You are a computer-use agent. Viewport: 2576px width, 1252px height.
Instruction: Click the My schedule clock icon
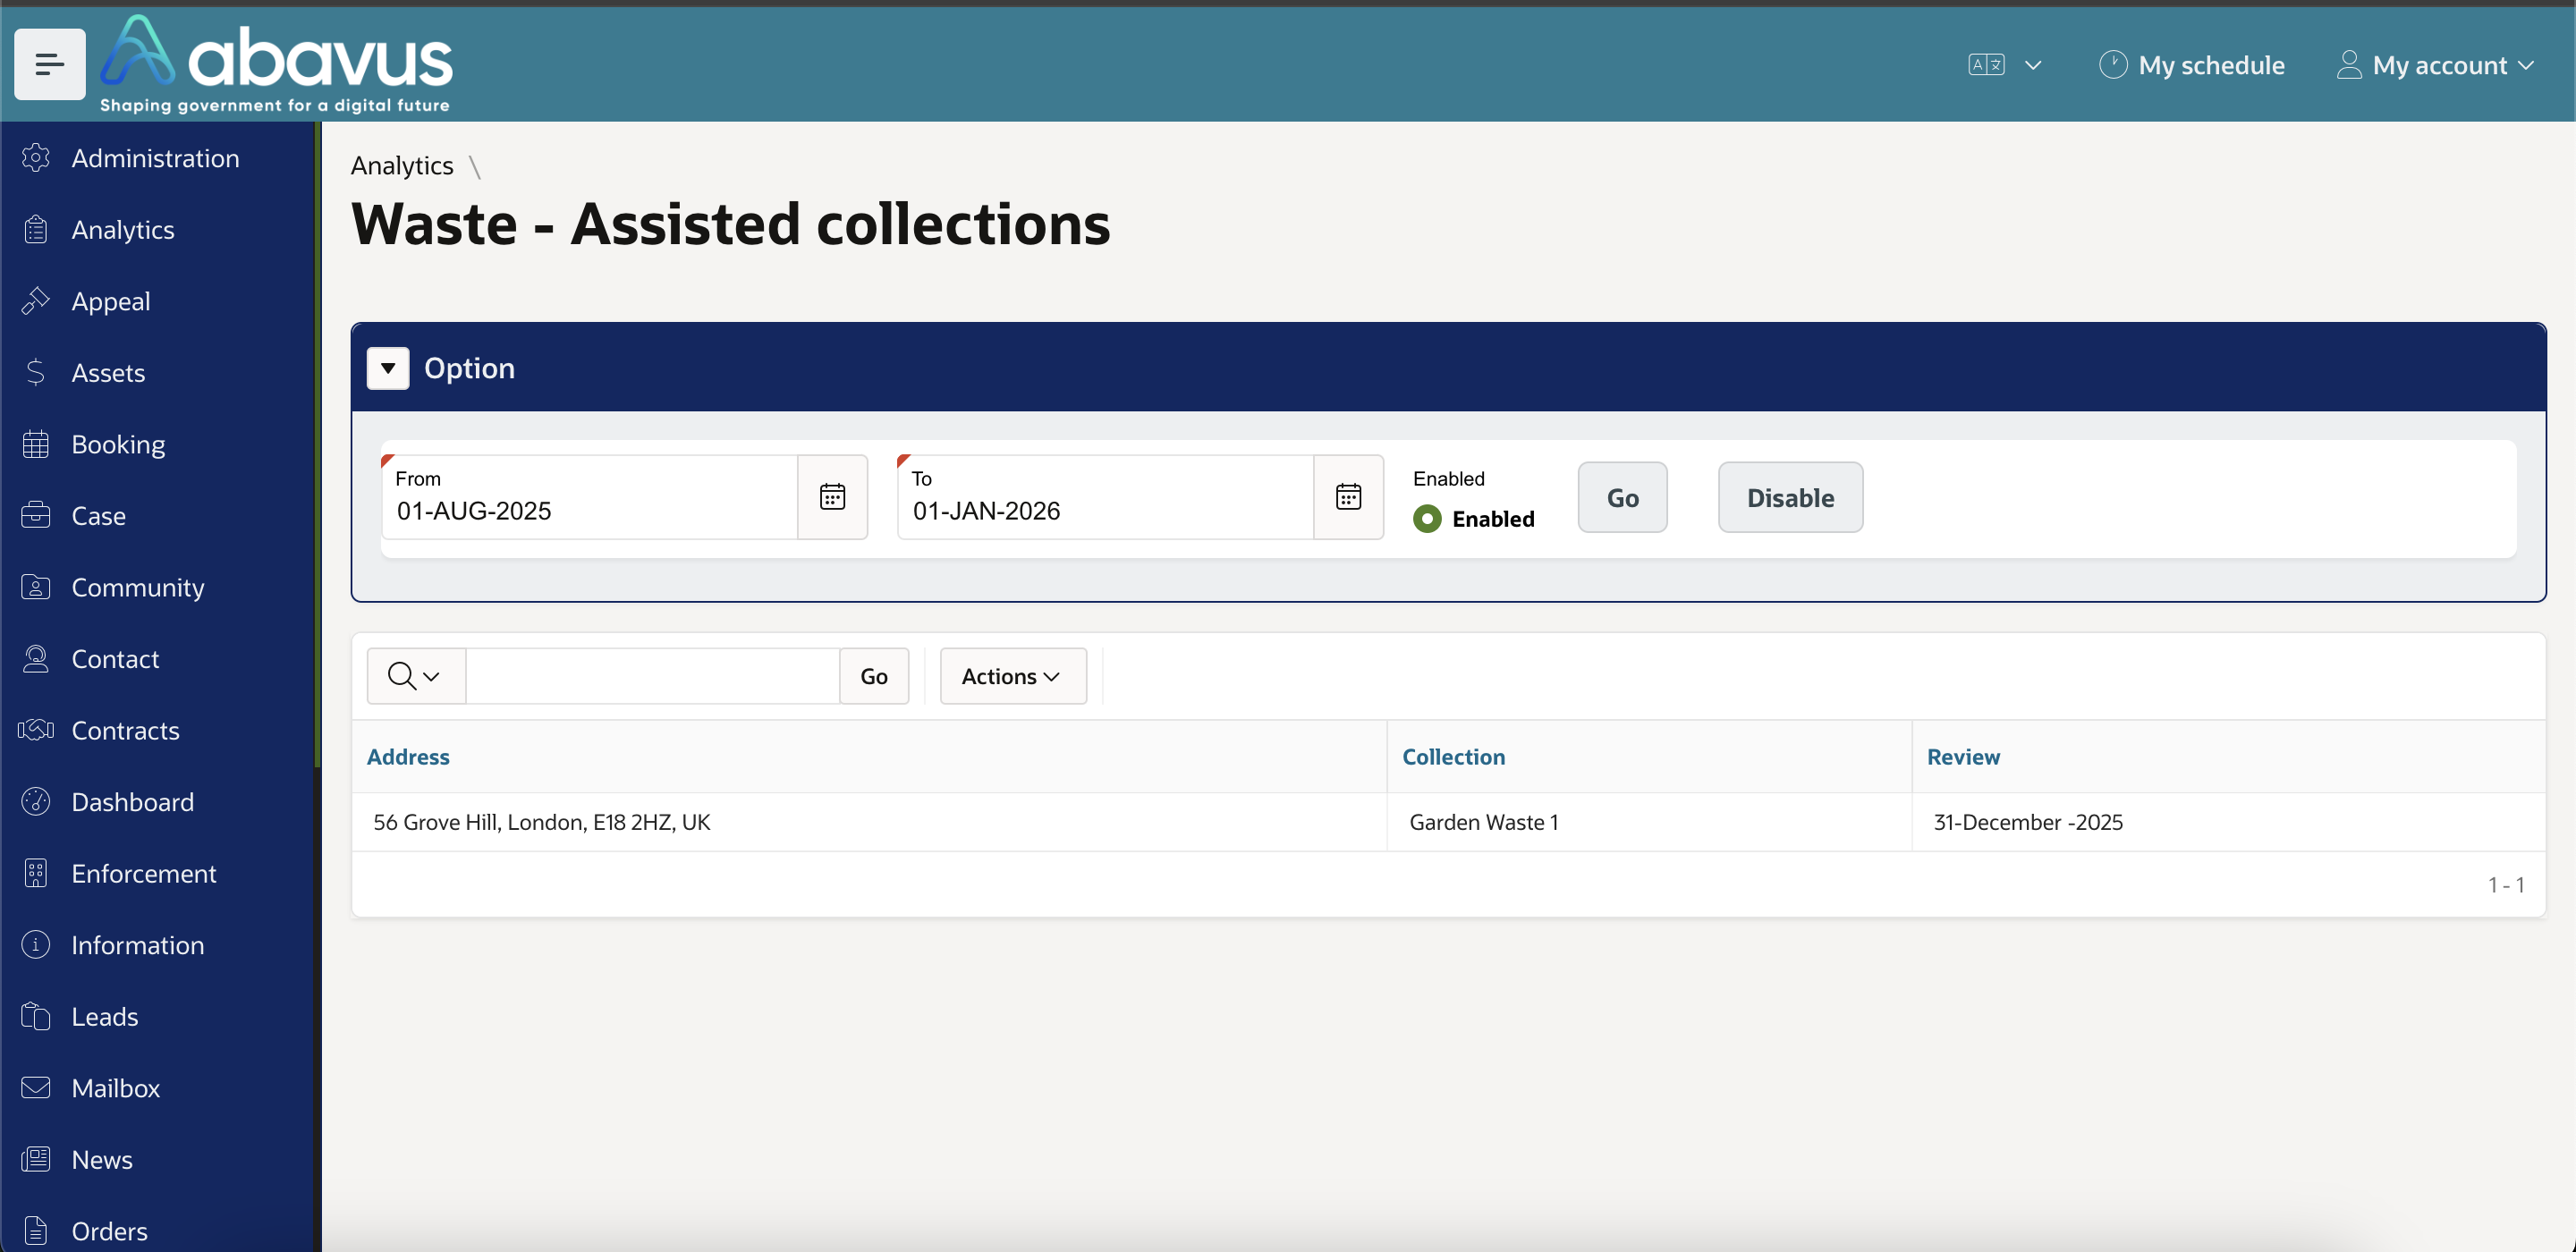coord(2112,65)
